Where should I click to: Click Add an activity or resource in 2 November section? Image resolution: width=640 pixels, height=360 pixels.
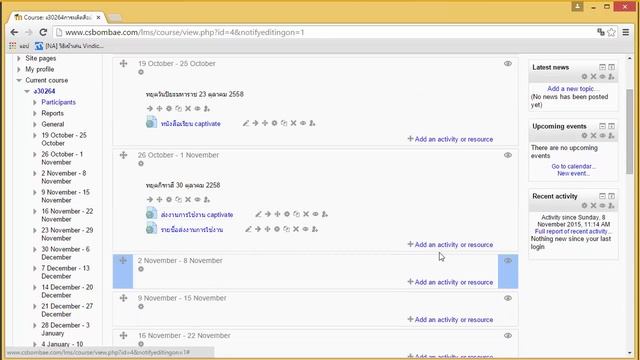pos(450,282)
